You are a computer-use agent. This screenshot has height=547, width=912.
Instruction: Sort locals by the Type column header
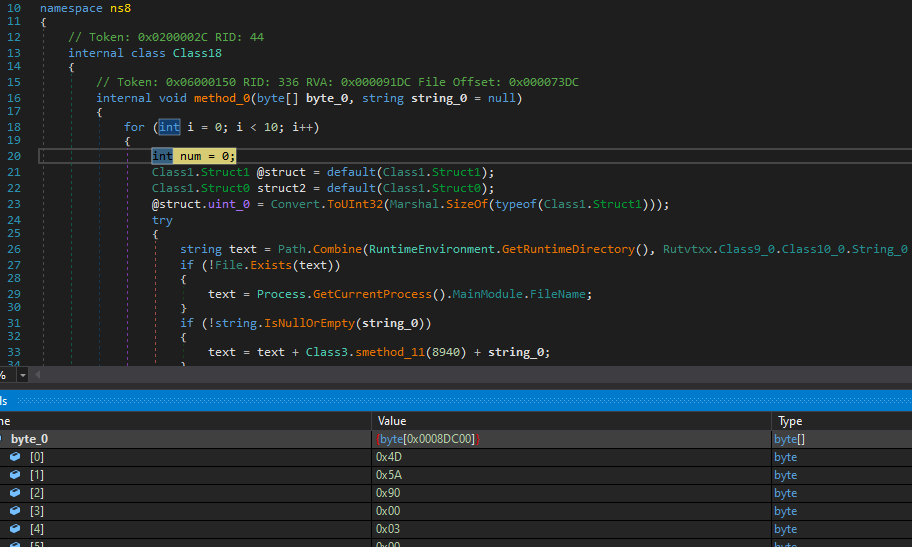[842, 421]
